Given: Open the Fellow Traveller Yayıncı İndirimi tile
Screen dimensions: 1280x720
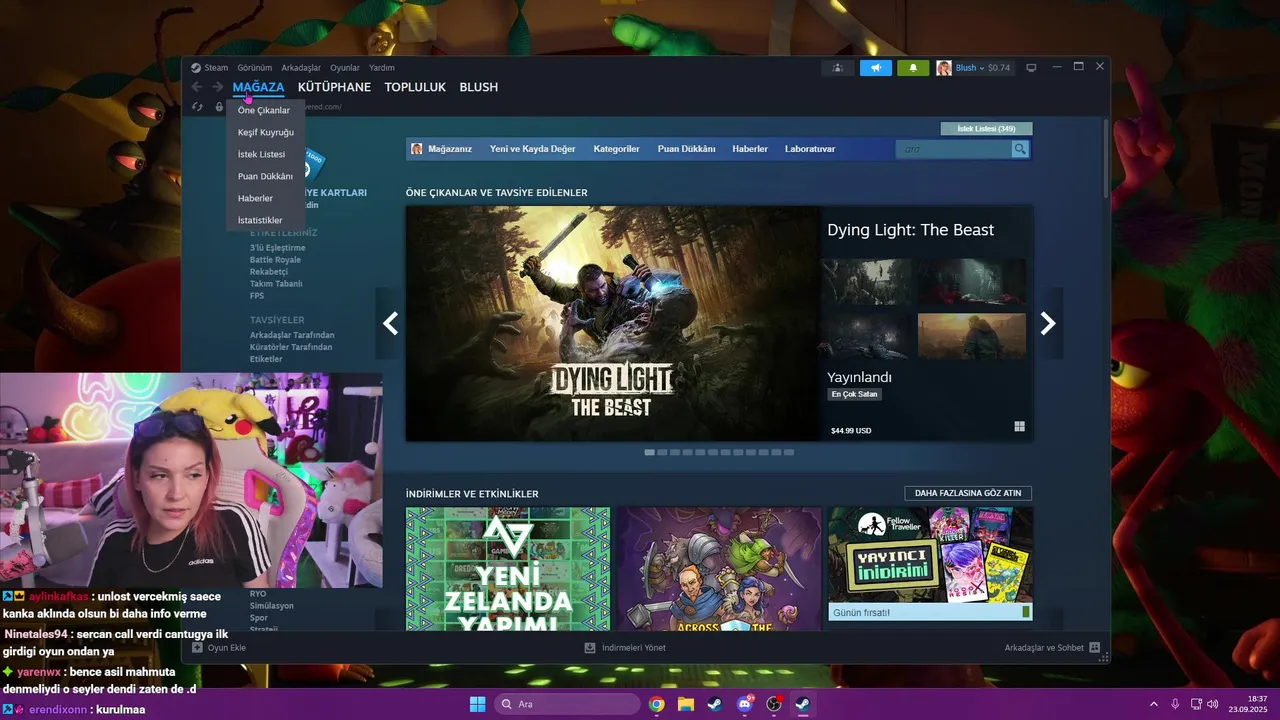Looking at the screenshot, I should pos(930,564).
